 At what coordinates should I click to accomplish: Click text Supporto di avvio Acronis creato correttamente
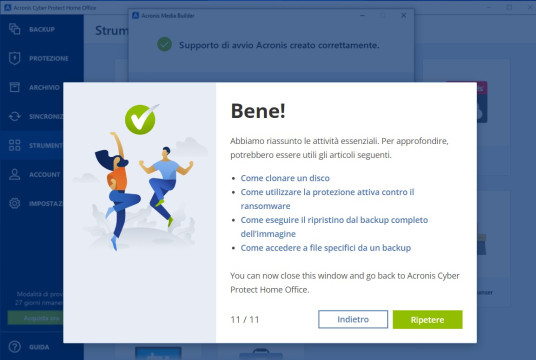point(279,45)
